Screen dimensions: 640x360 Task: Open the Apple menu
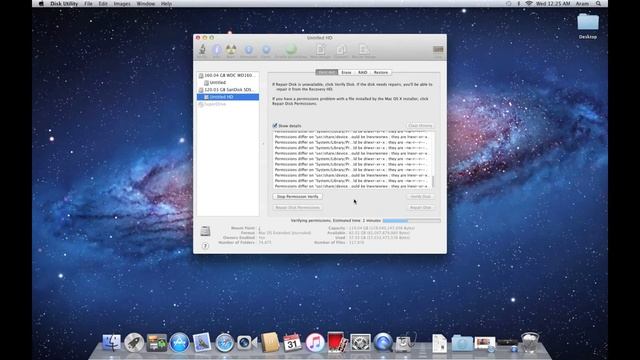coord(41,4)
